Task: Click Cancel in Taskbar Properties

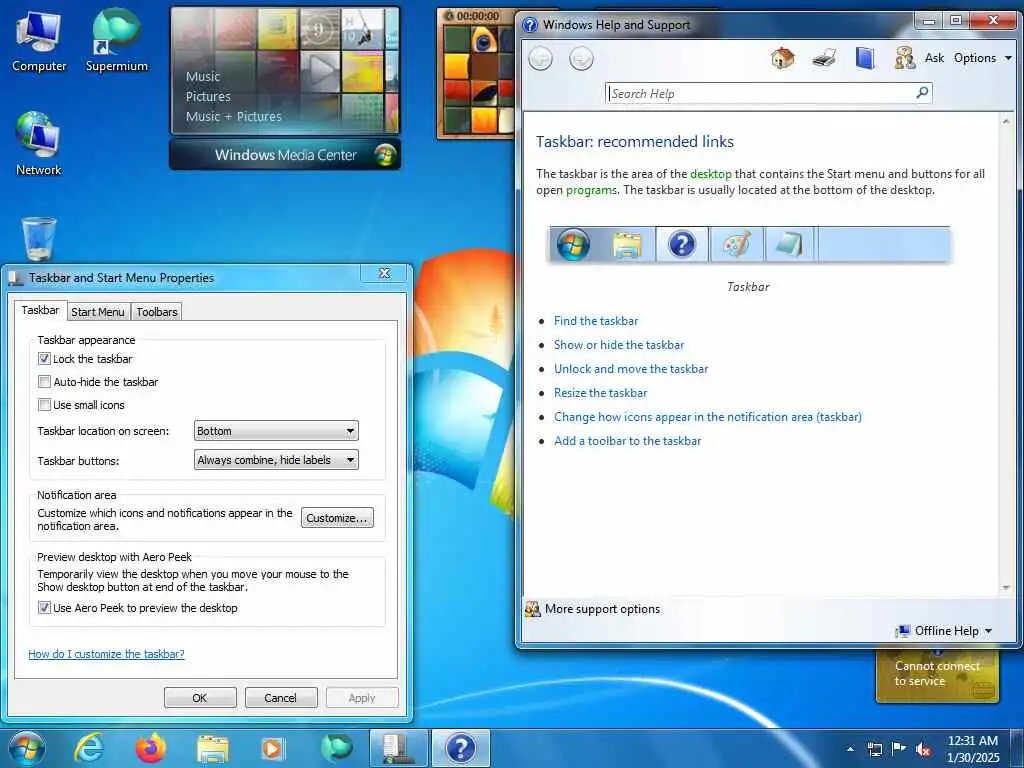Action: [x=280, y=697]
